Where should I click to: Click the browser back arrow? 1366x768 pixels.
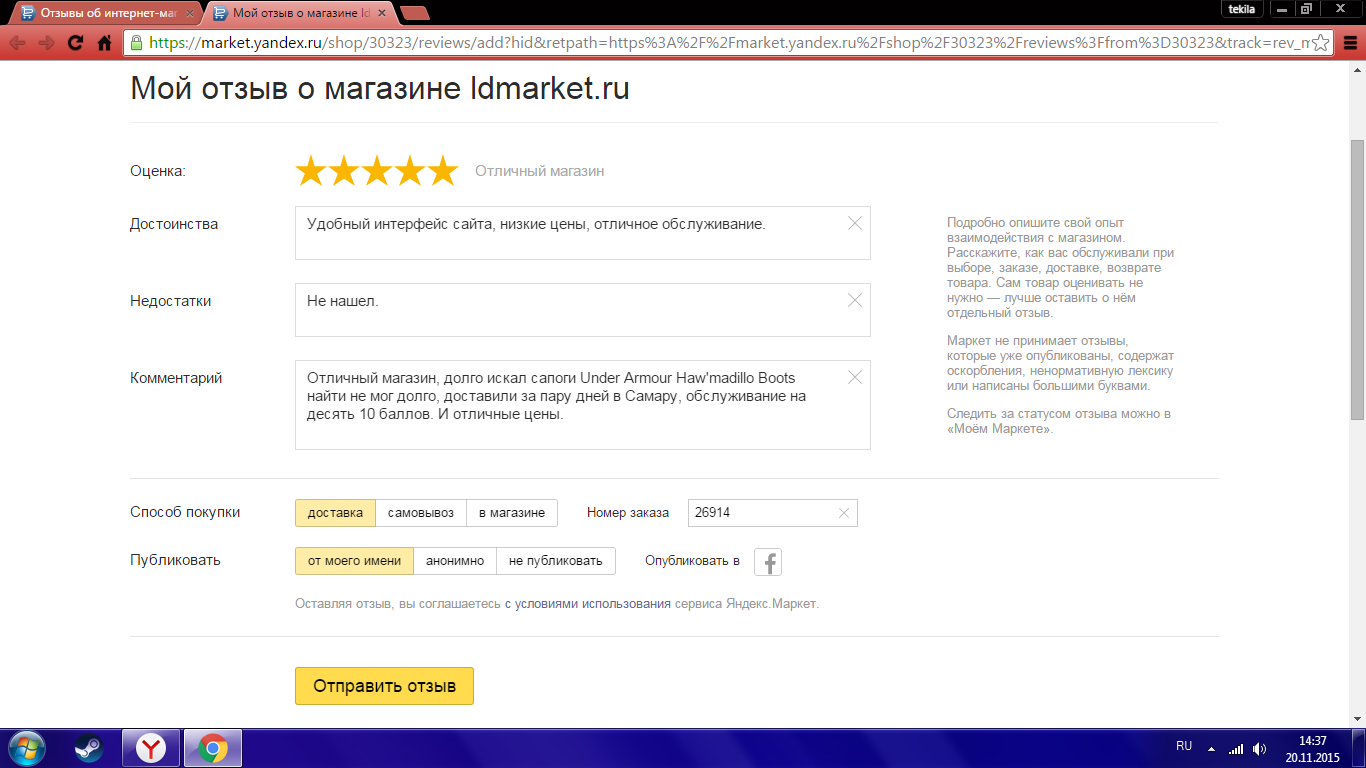click(17, 43)
